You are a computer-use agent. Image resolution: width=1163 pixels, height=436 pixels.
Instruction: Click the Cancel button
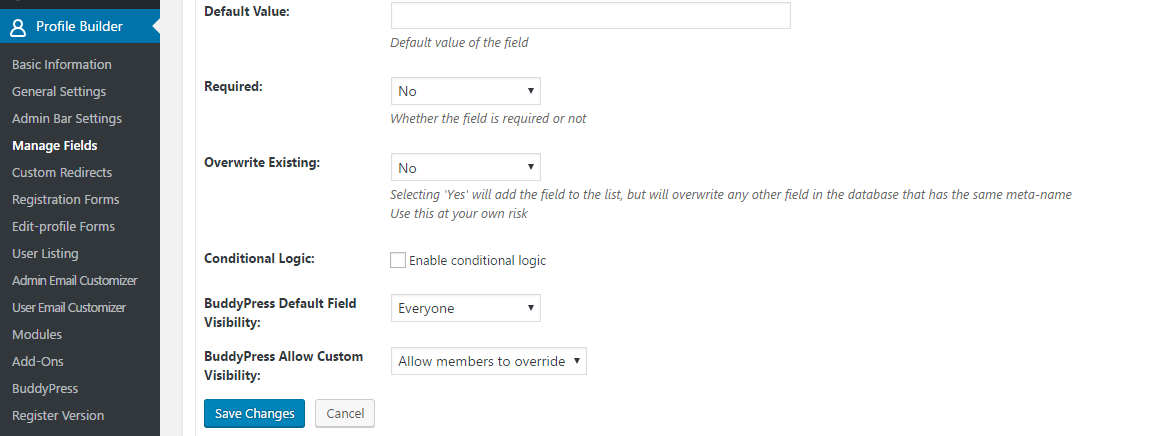click(x=345, y=414)
